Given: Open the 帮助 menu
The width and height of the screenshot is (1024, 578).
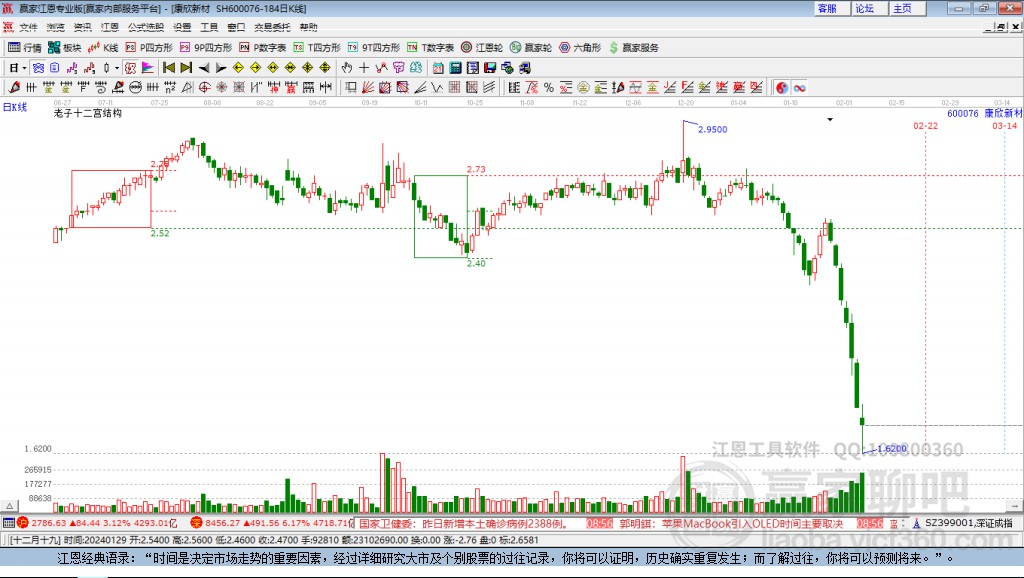Looking at the screenshot, I should 308,27.
